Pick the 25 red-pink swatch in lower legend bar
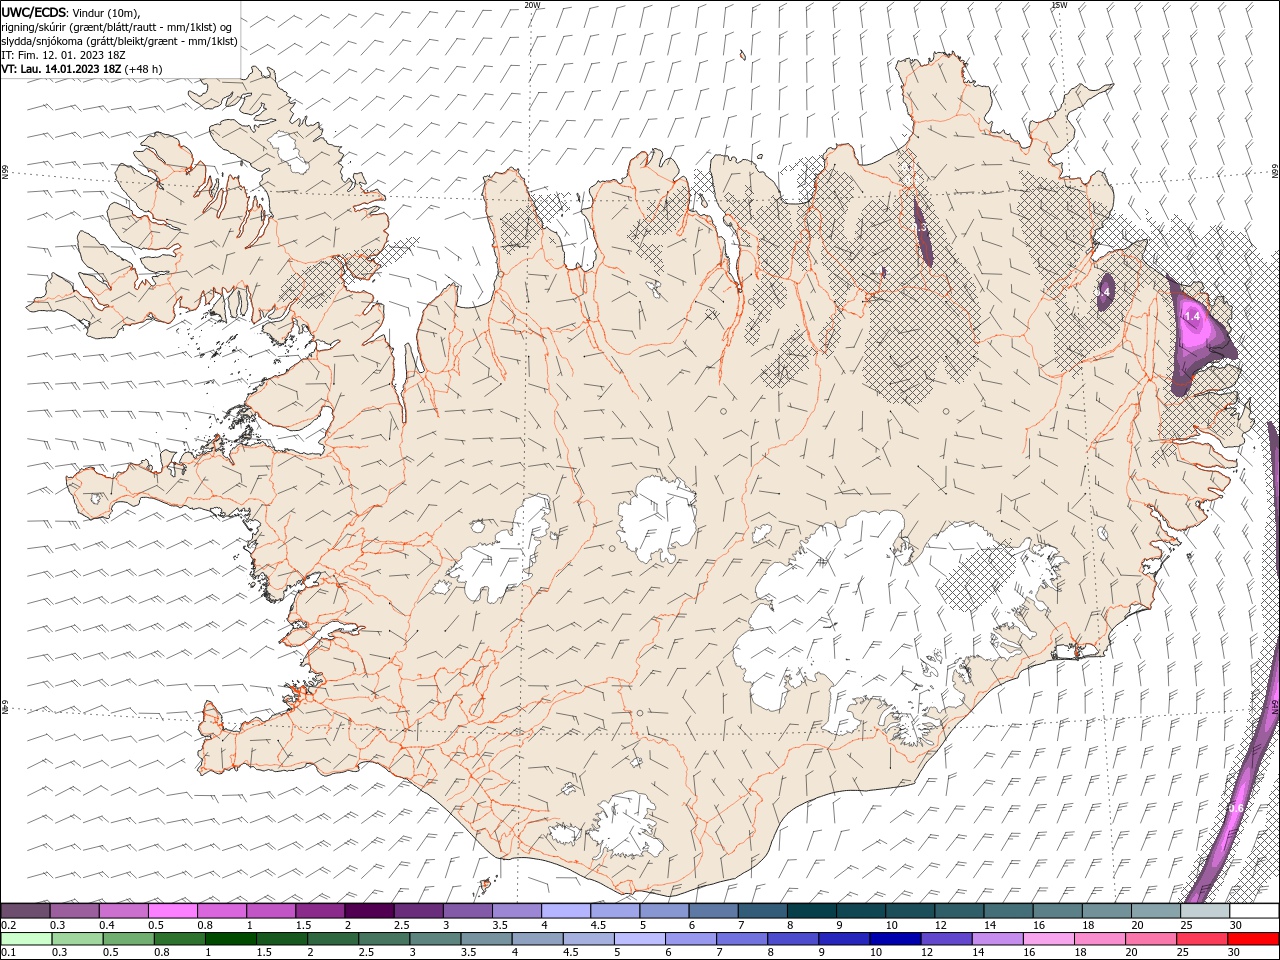Image resolution: width=1280 pixels, height=960 pixels. point(1202,939)
